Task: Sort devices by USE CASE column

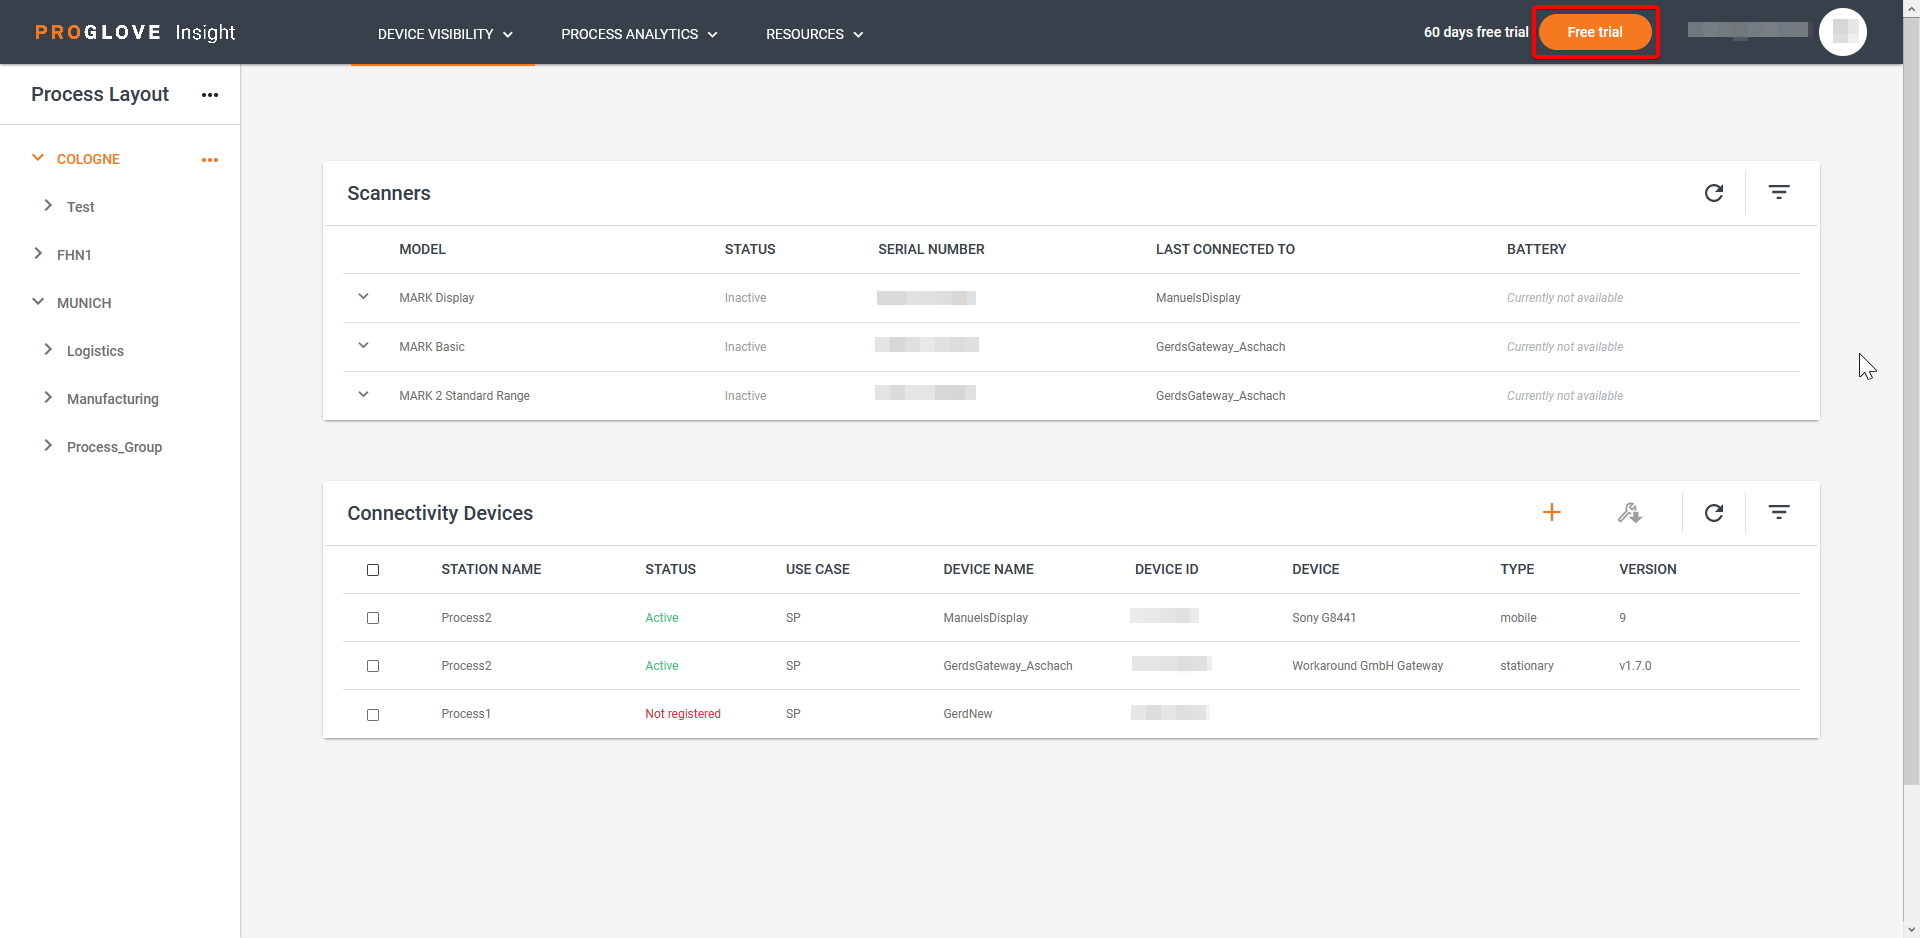Action: (x=817, y=569)
